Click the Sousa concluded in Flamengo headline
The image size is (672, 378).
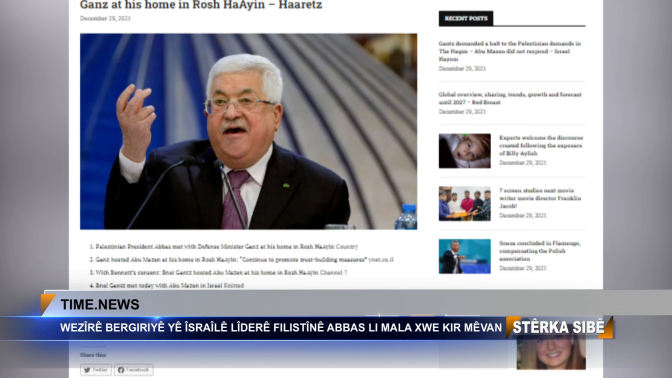pyautogui.click(x=540, y=251)
